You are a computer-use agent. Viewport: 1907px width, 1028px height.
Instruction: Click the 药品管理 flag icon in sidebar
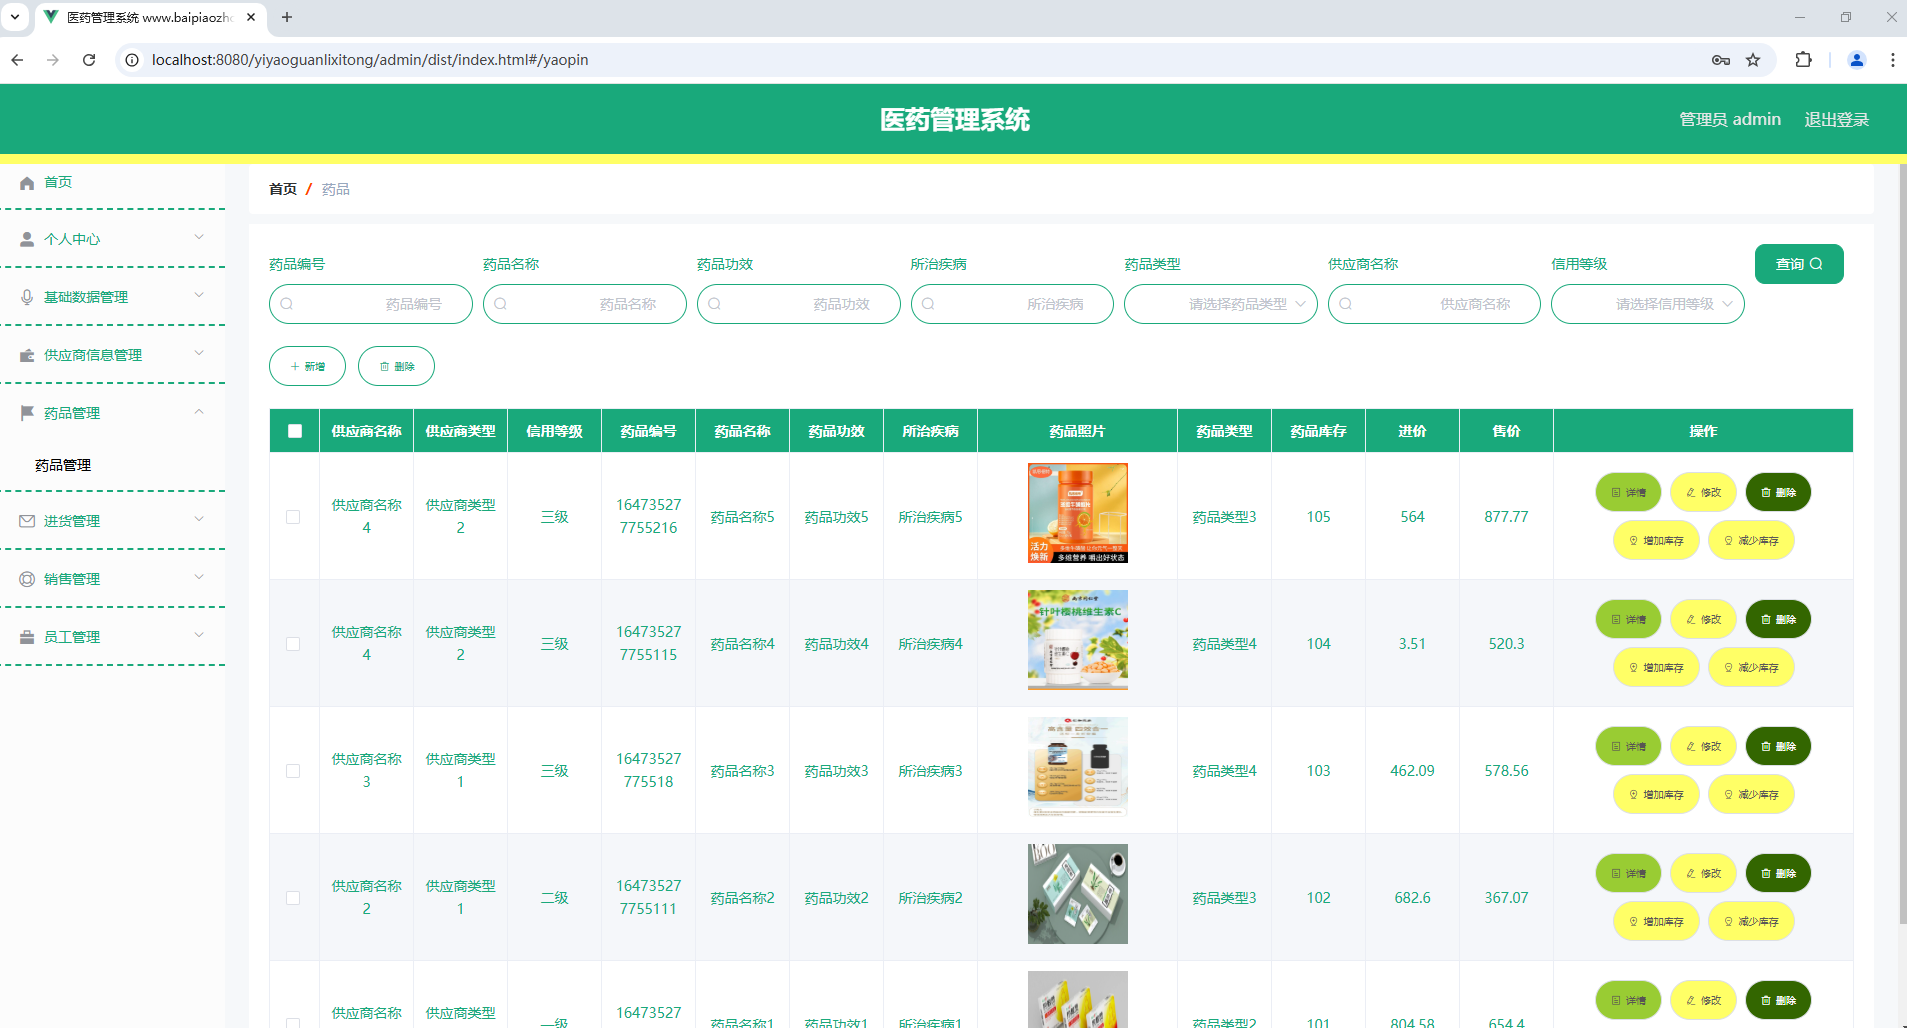point(26,412)
